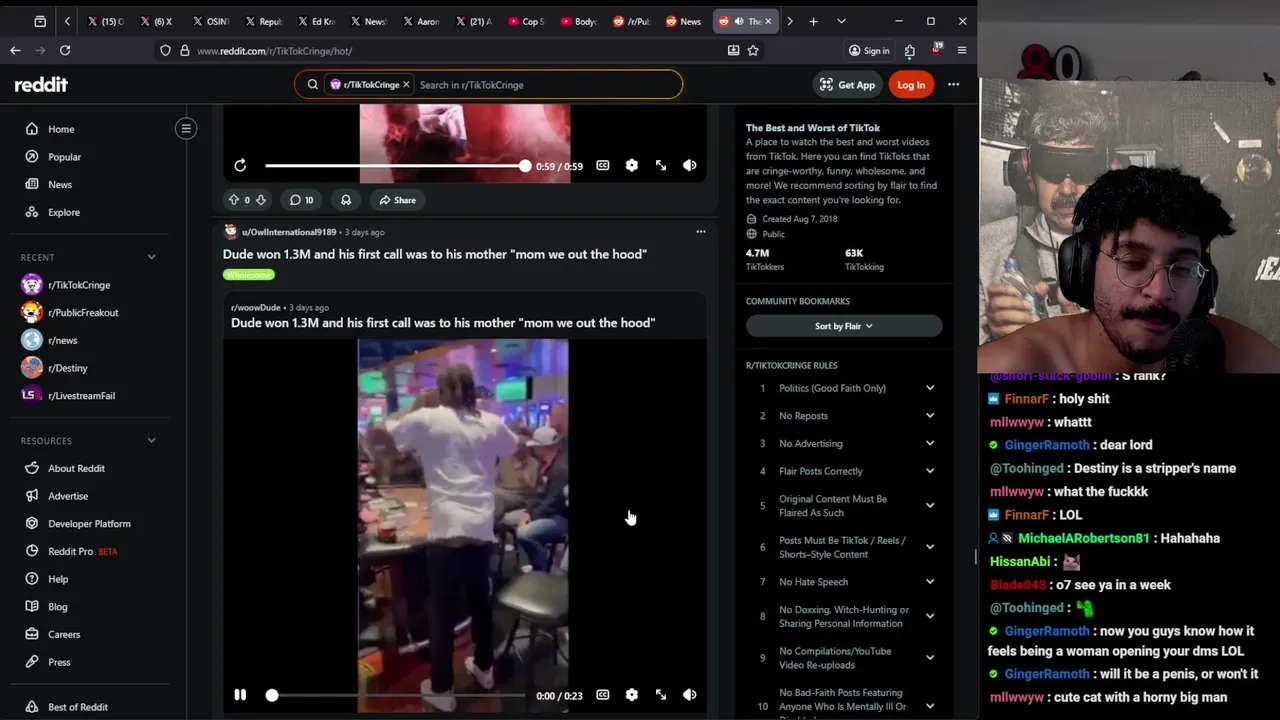The image size is (1280, 720).
Task: Open the Home feed
Action: (61, 129)
